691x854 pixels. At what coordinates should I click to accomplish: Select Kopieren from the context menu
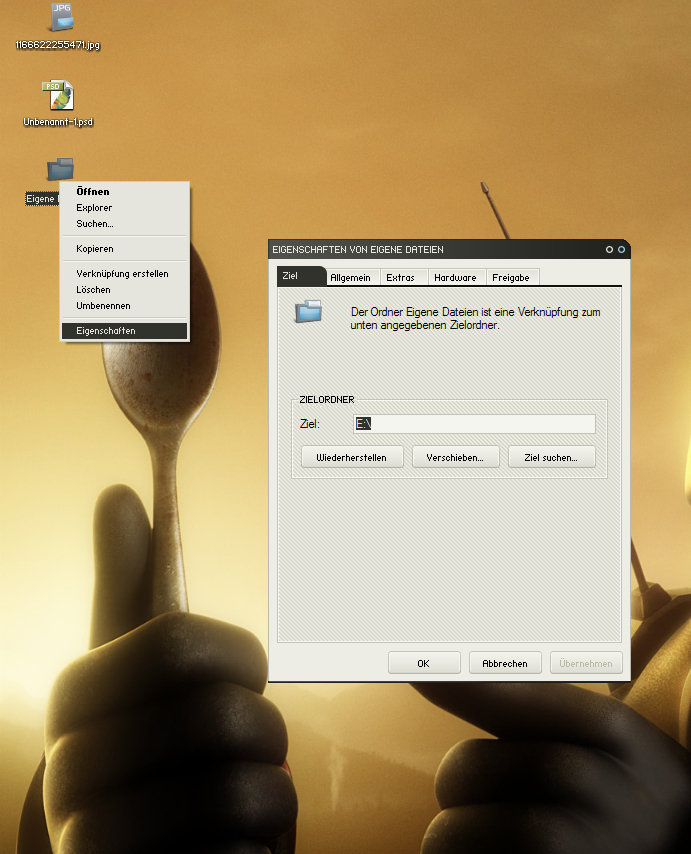(x=124, y=248)
